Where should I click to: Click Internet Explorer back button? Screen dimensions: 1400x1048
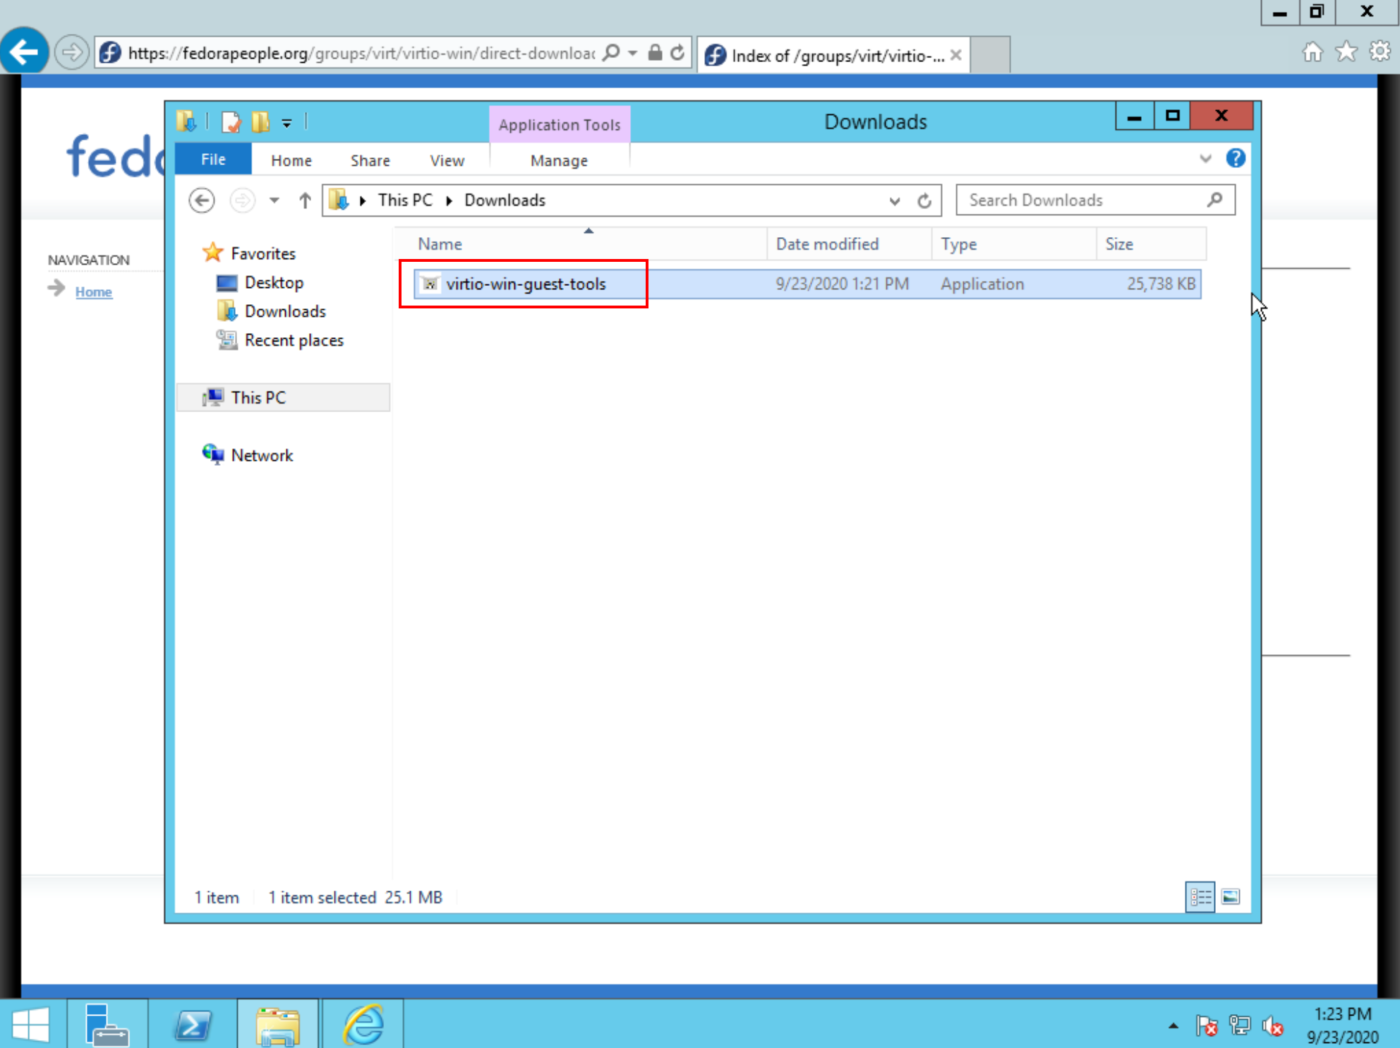click(x=24, y=51)
